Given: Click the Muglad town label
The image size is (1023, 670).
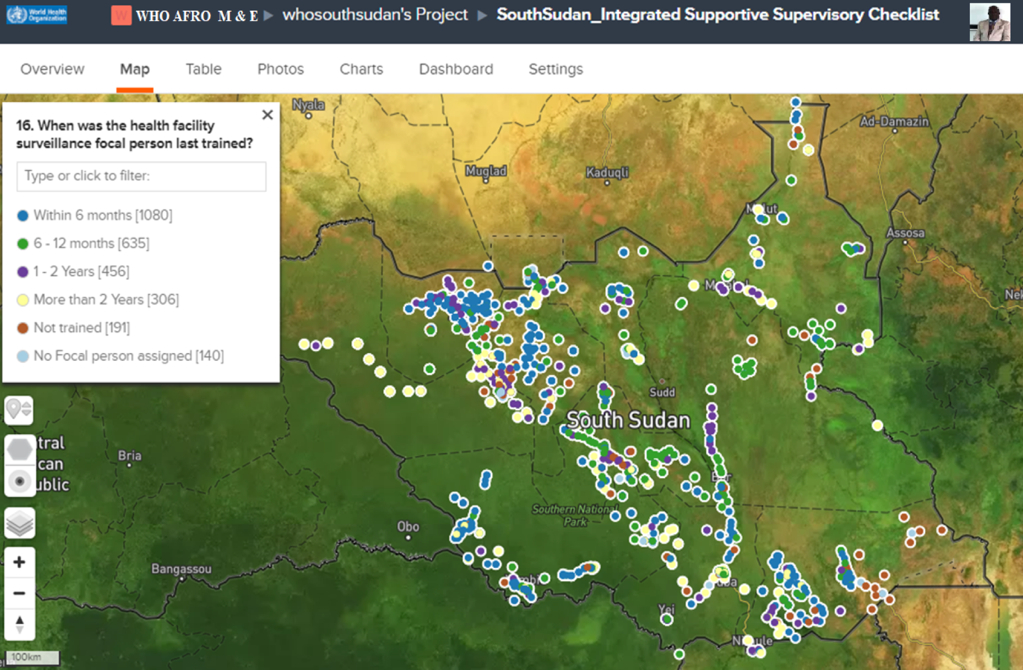Looking at the screenshot, I should (486, 171).
